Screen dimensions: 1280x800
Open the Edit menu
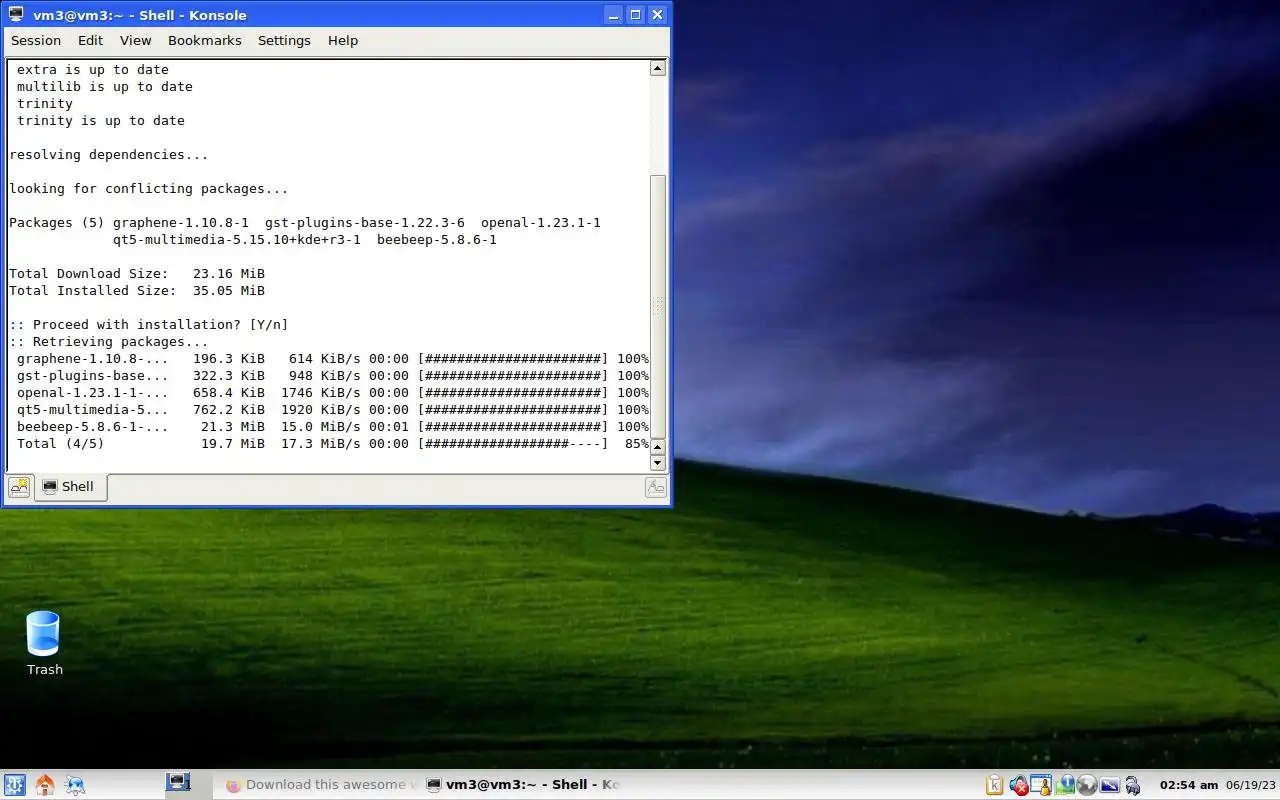point(90,40)
